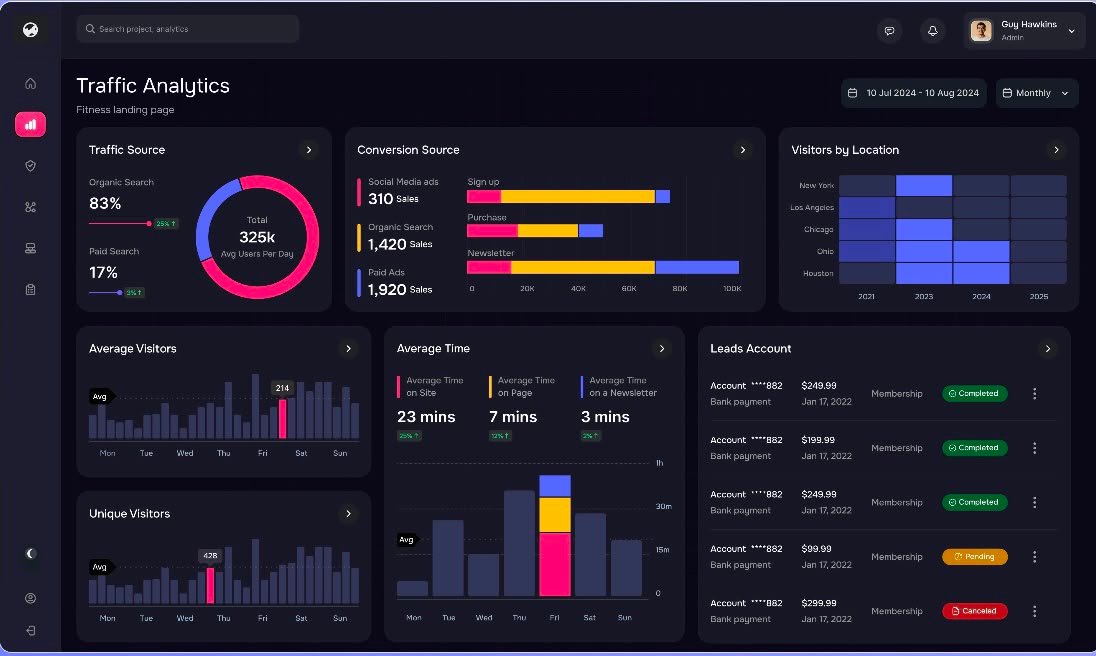
Task: Open the messages chat icon
Action: (x=889, y=31)
